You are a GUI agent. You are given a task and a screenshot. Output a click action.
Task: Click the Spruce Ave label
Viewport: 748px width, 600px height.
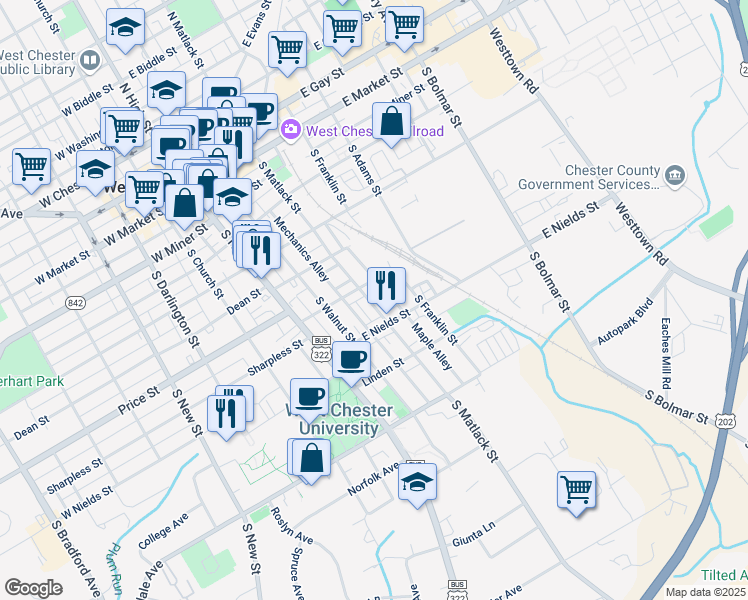tap(297, 573)
